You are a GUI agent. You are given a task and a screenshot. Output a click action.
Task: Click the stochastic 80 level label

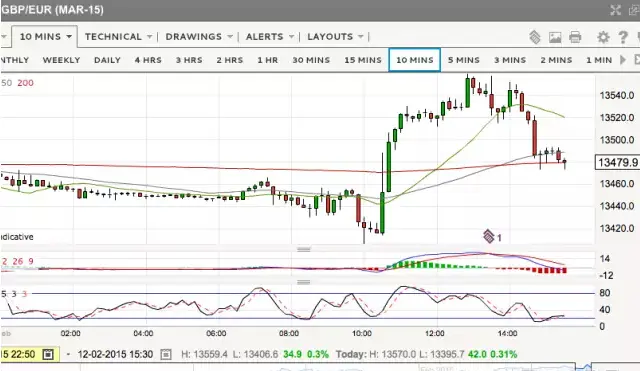[x=604, y=293]
